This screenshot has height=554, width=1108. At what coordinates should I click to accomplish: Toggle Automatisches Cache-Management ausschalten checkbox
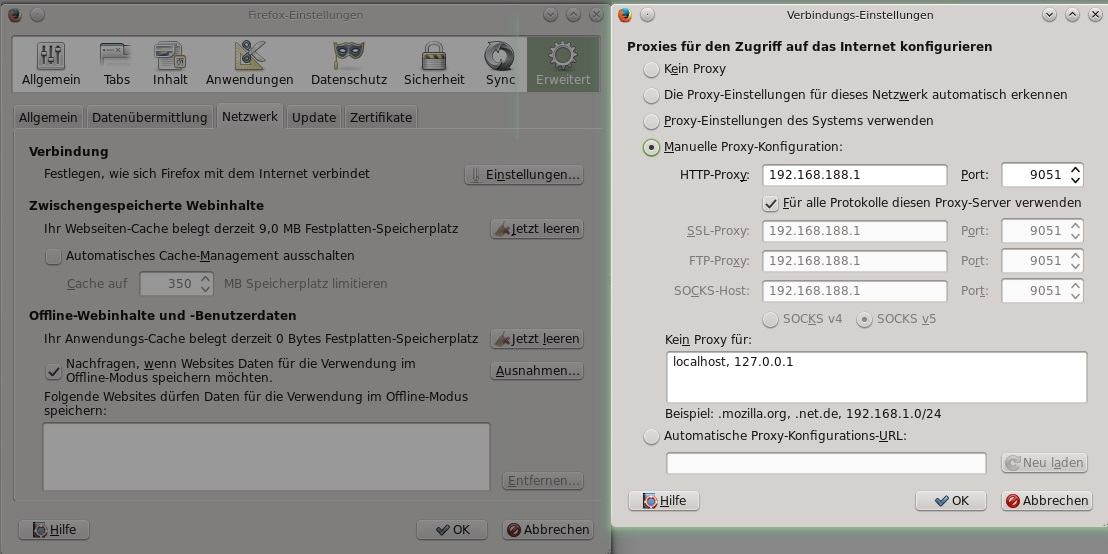coord(53,256)
